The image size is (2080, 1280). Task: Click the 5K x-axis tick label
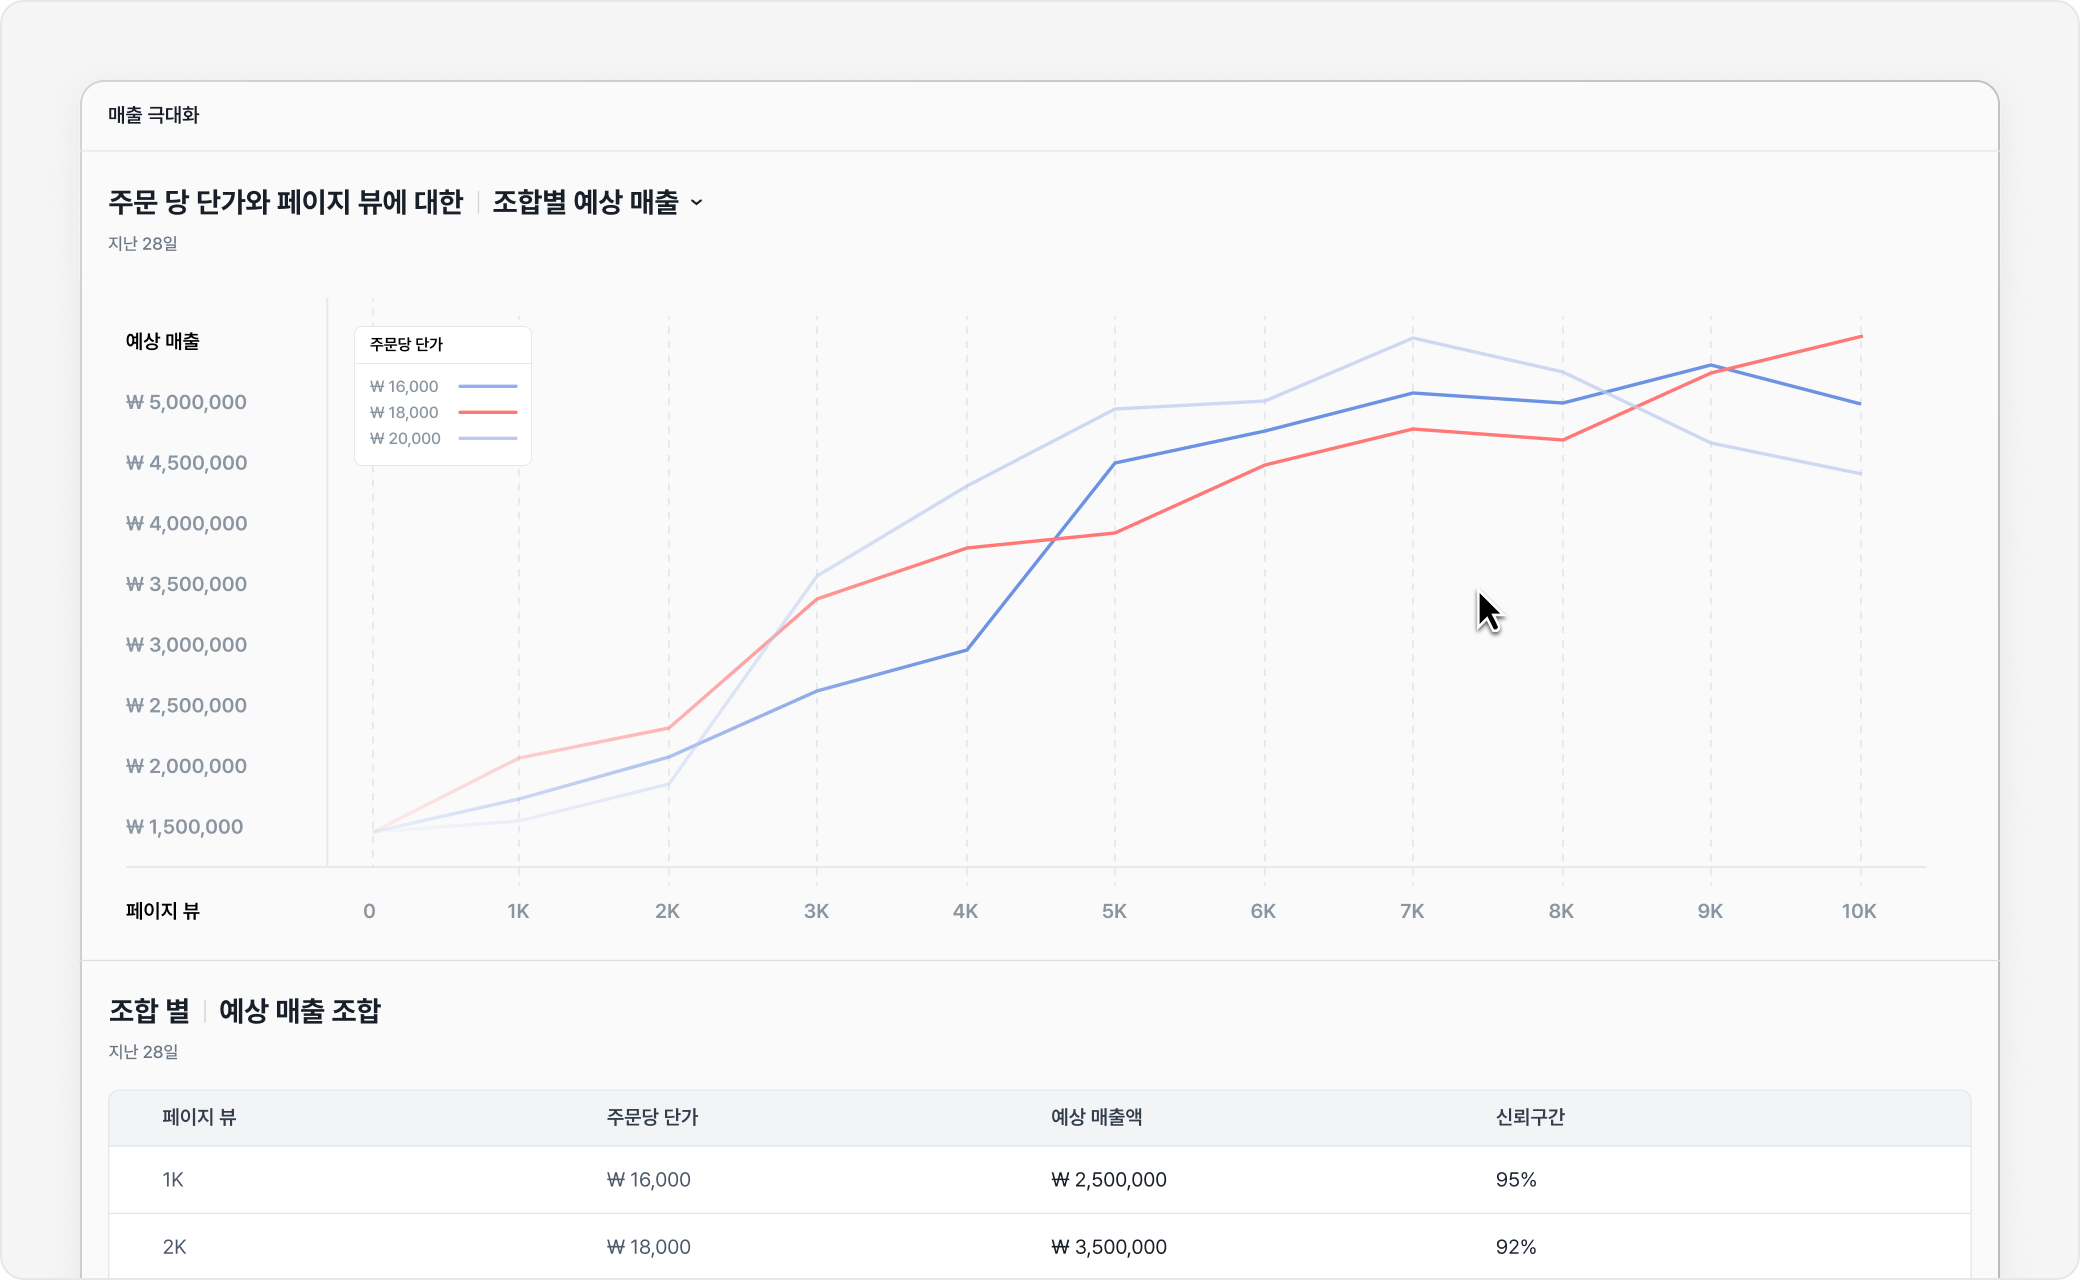coord(1114,911)
